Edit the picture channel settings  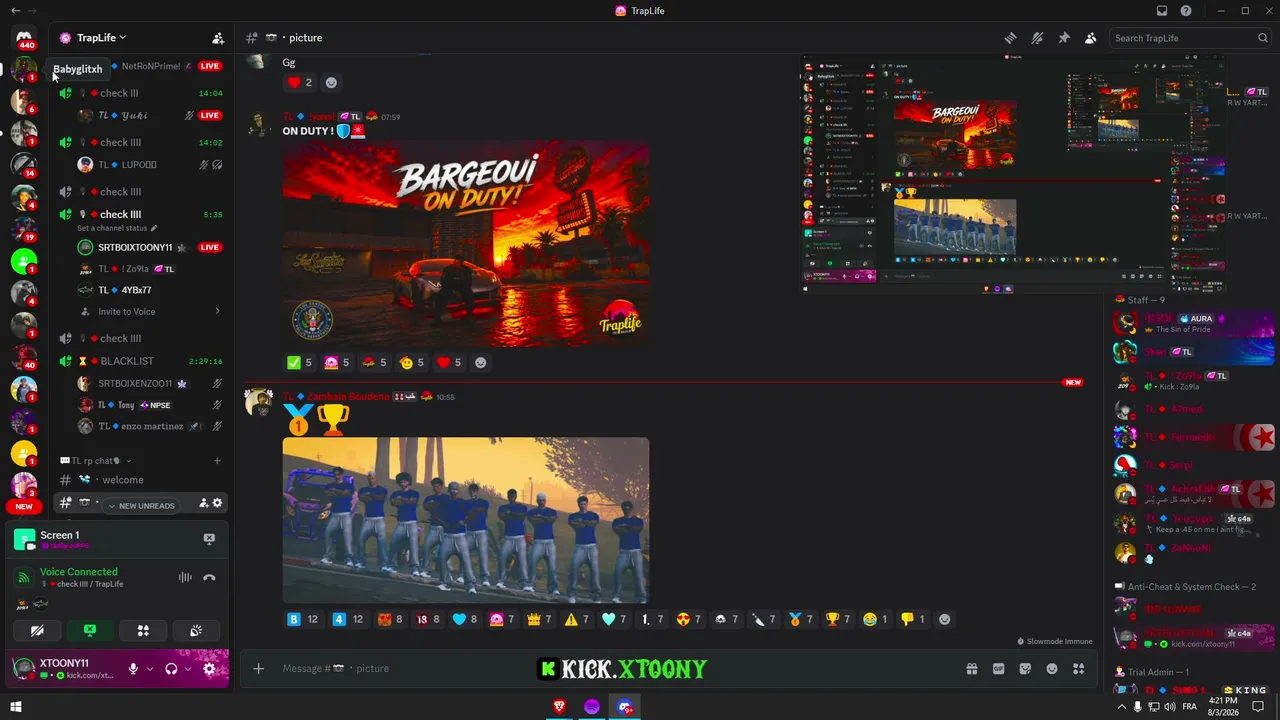click(217, 503)
